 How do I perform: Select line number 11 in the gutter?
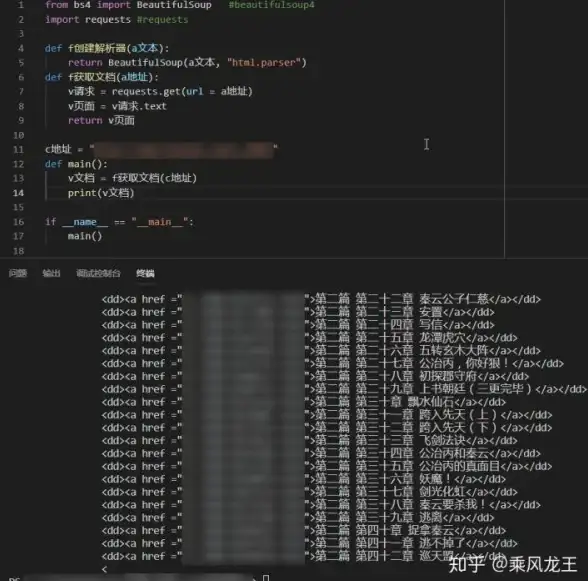tap(18, 149)
